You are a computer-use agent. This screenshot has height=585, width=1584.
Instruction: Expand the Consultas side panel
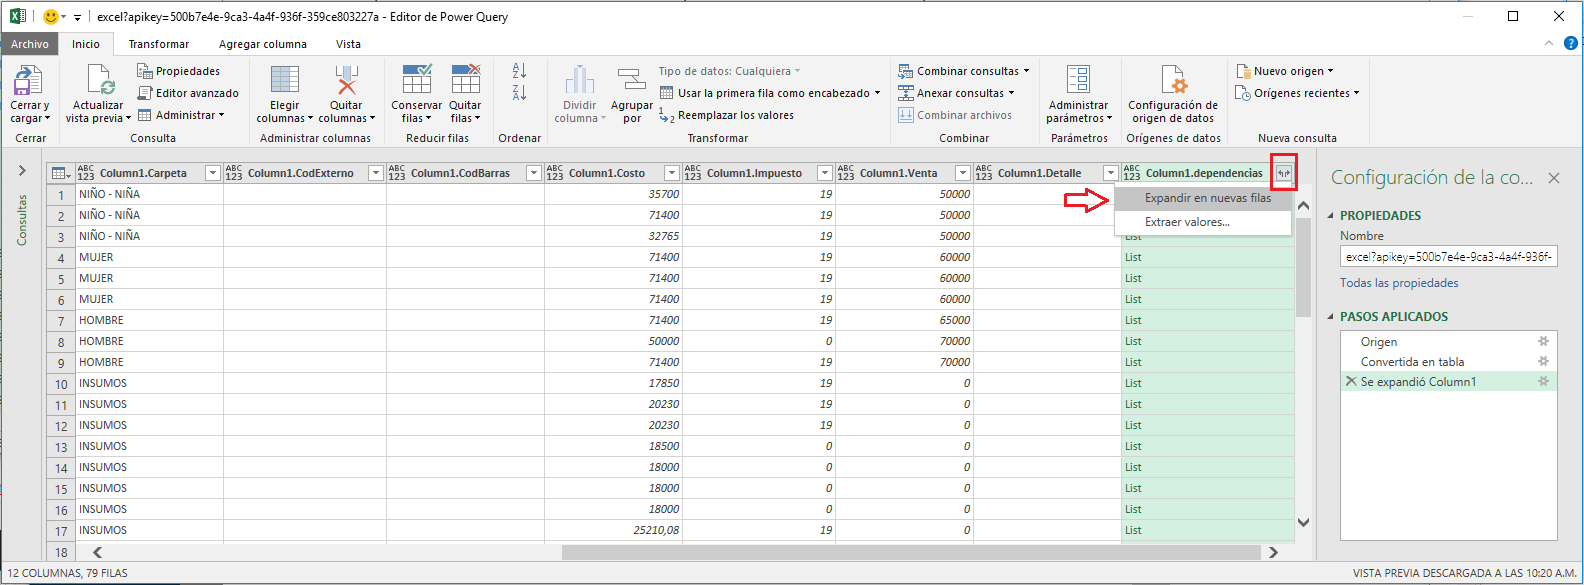22,171
